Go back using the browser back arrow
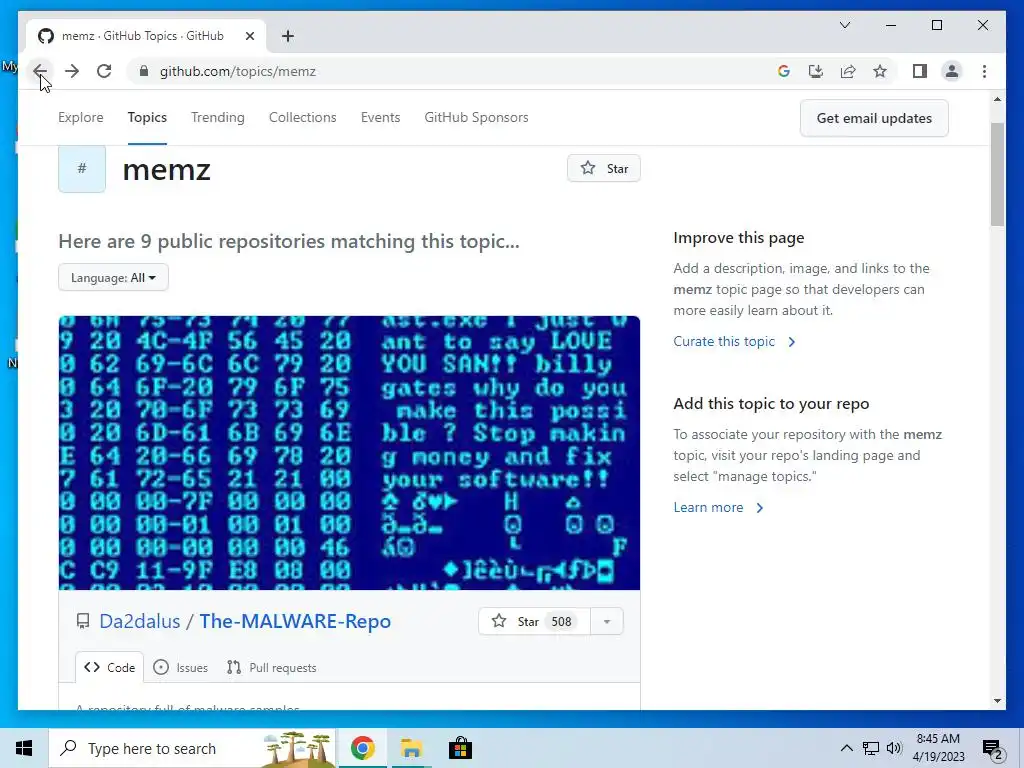The height and width of the screenshot is (768, 1024). [40, 71]
